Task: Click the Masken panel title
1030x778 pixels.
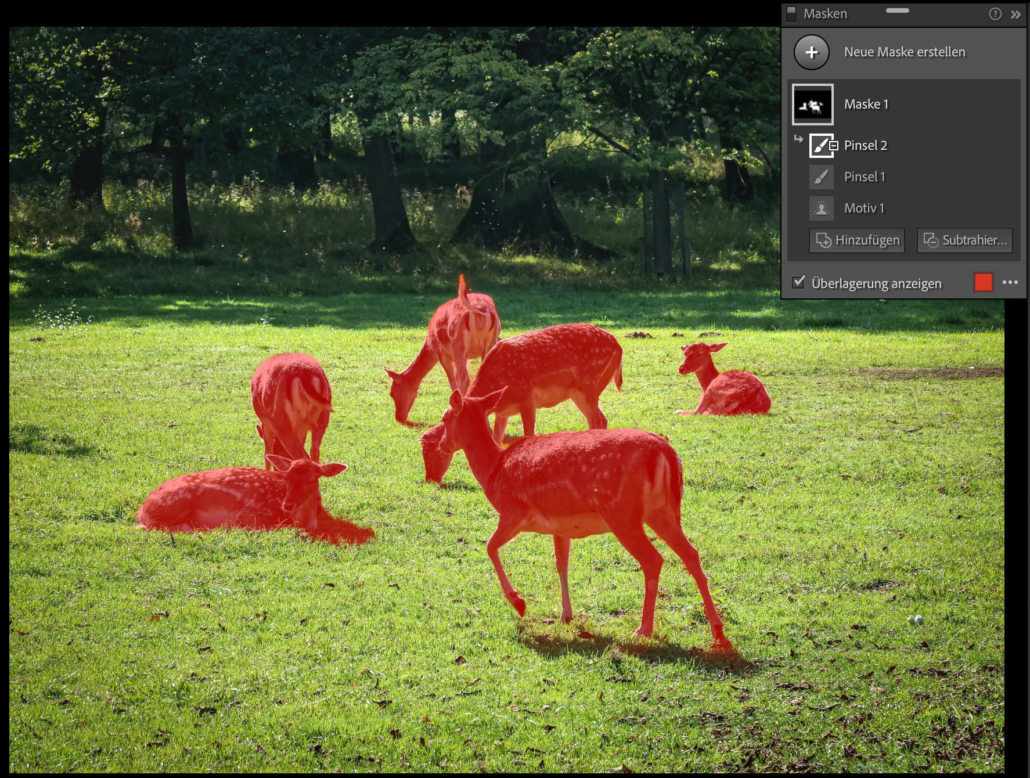Action: pos(825,14)
